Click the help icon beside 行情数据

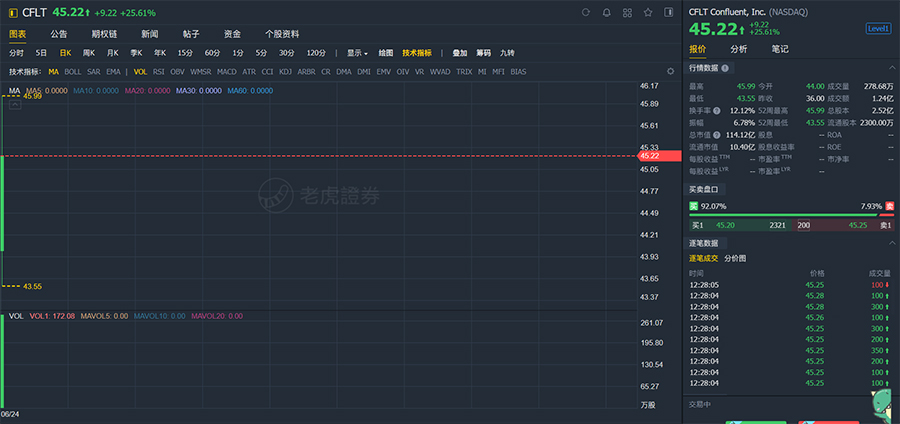point(725,68)
